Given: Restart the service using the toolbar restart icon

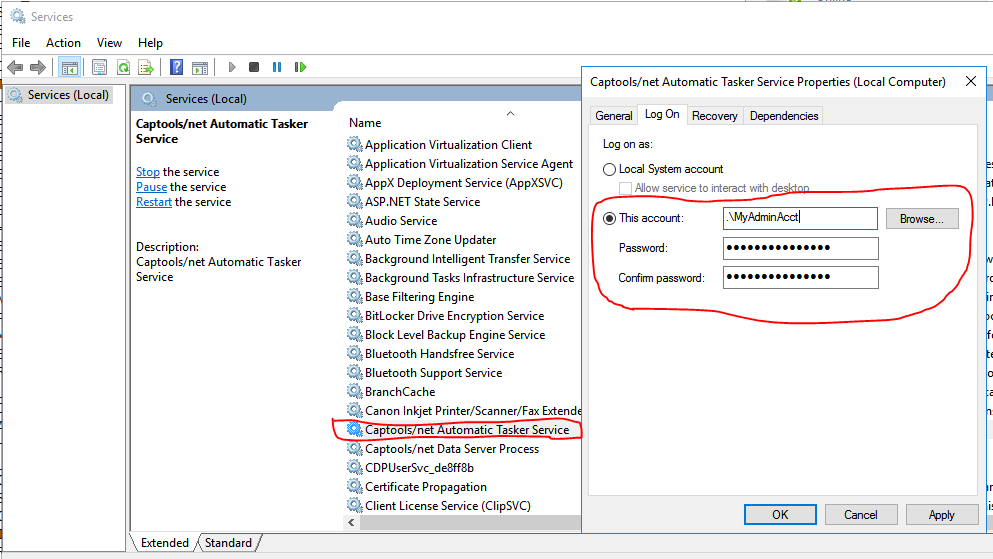Looking at the screenshot, I should 299,67.
